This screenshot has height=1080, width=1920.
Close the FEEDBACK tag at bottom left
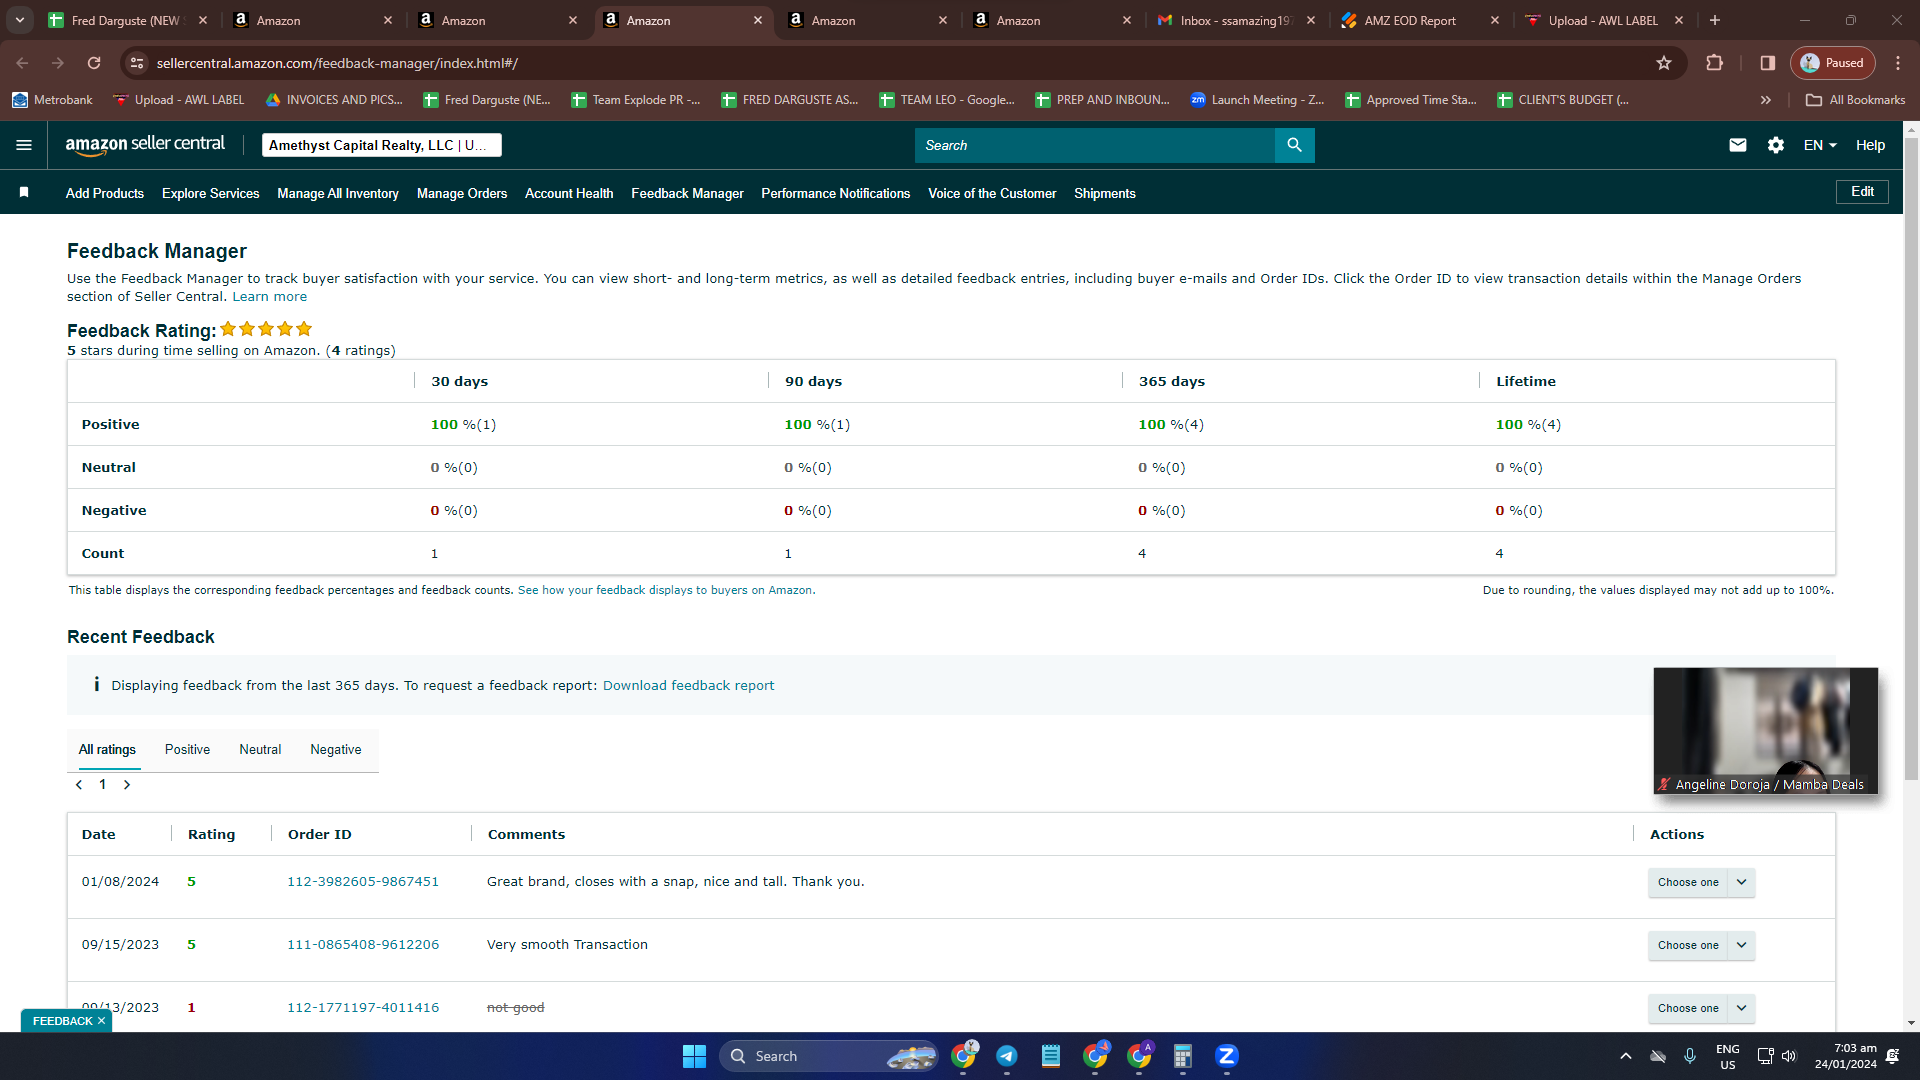tap(101, 1021)
